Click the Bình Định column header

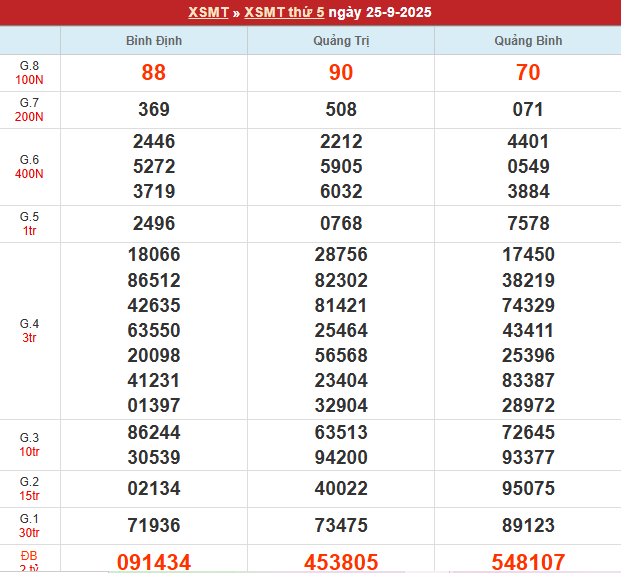[154, 41]
